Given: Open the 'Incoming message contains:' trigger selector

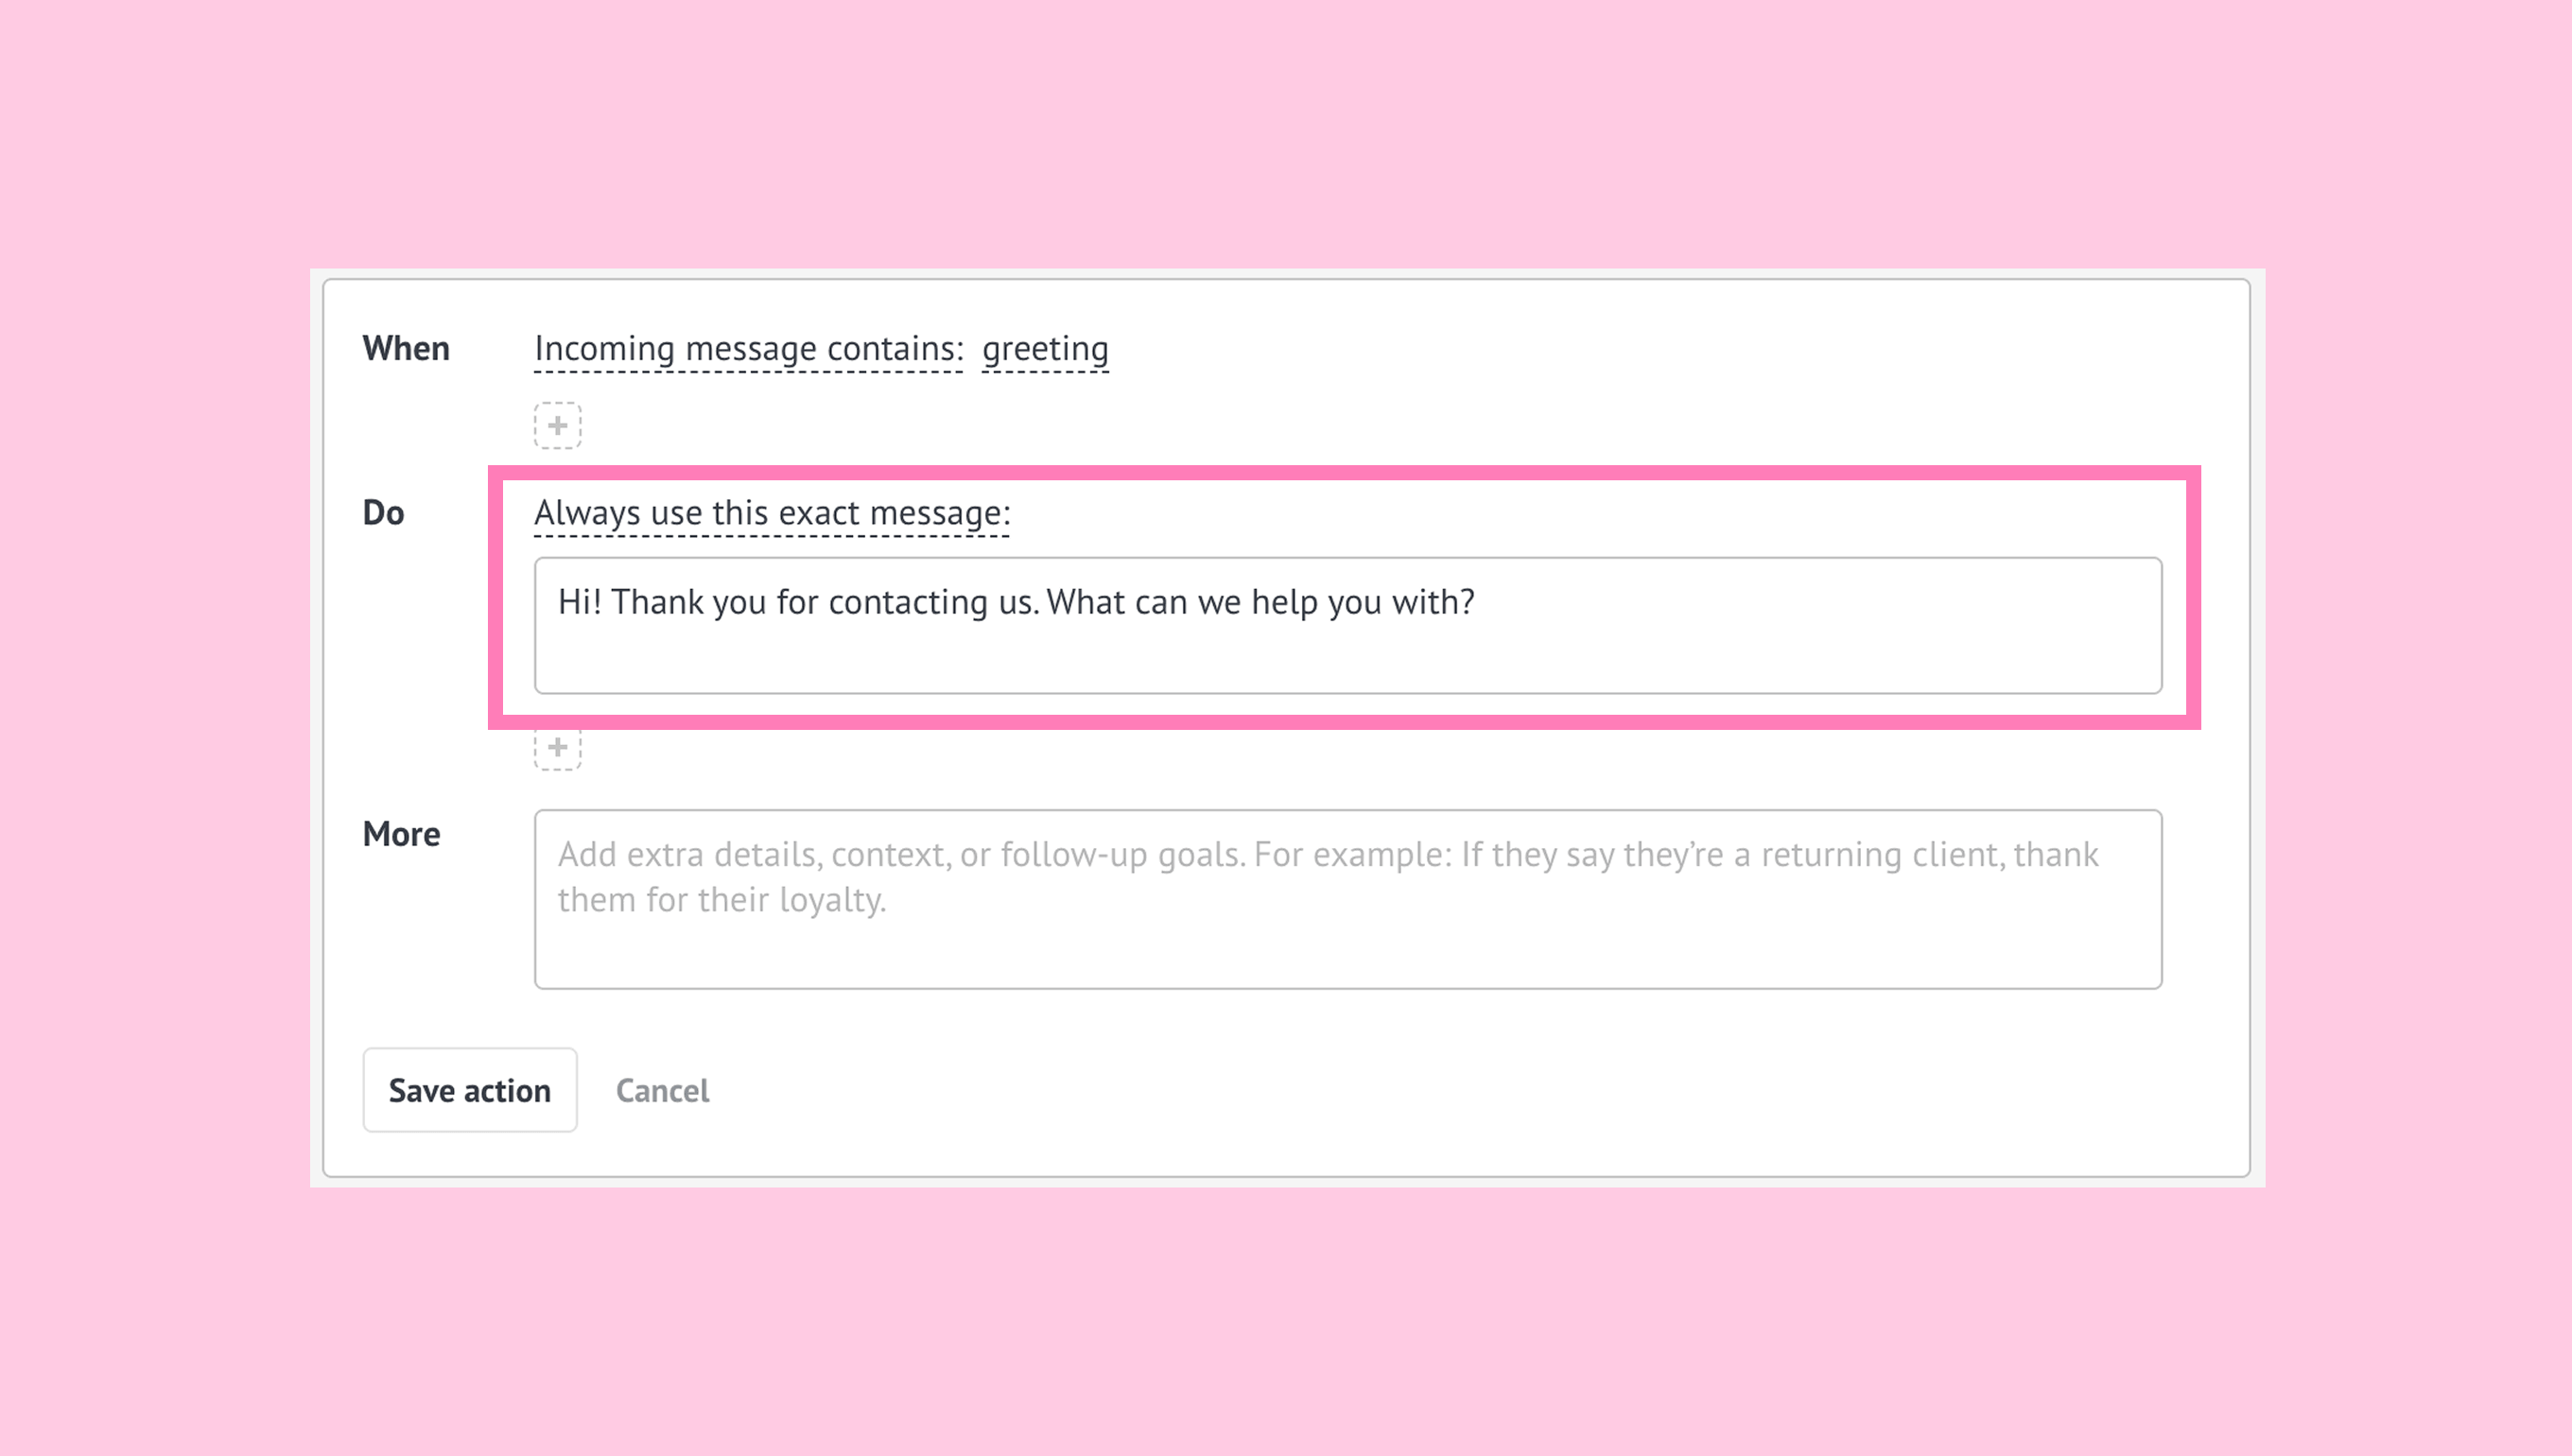Looking at the screenshot, I should pyautogui.click(x=748, y=349).
